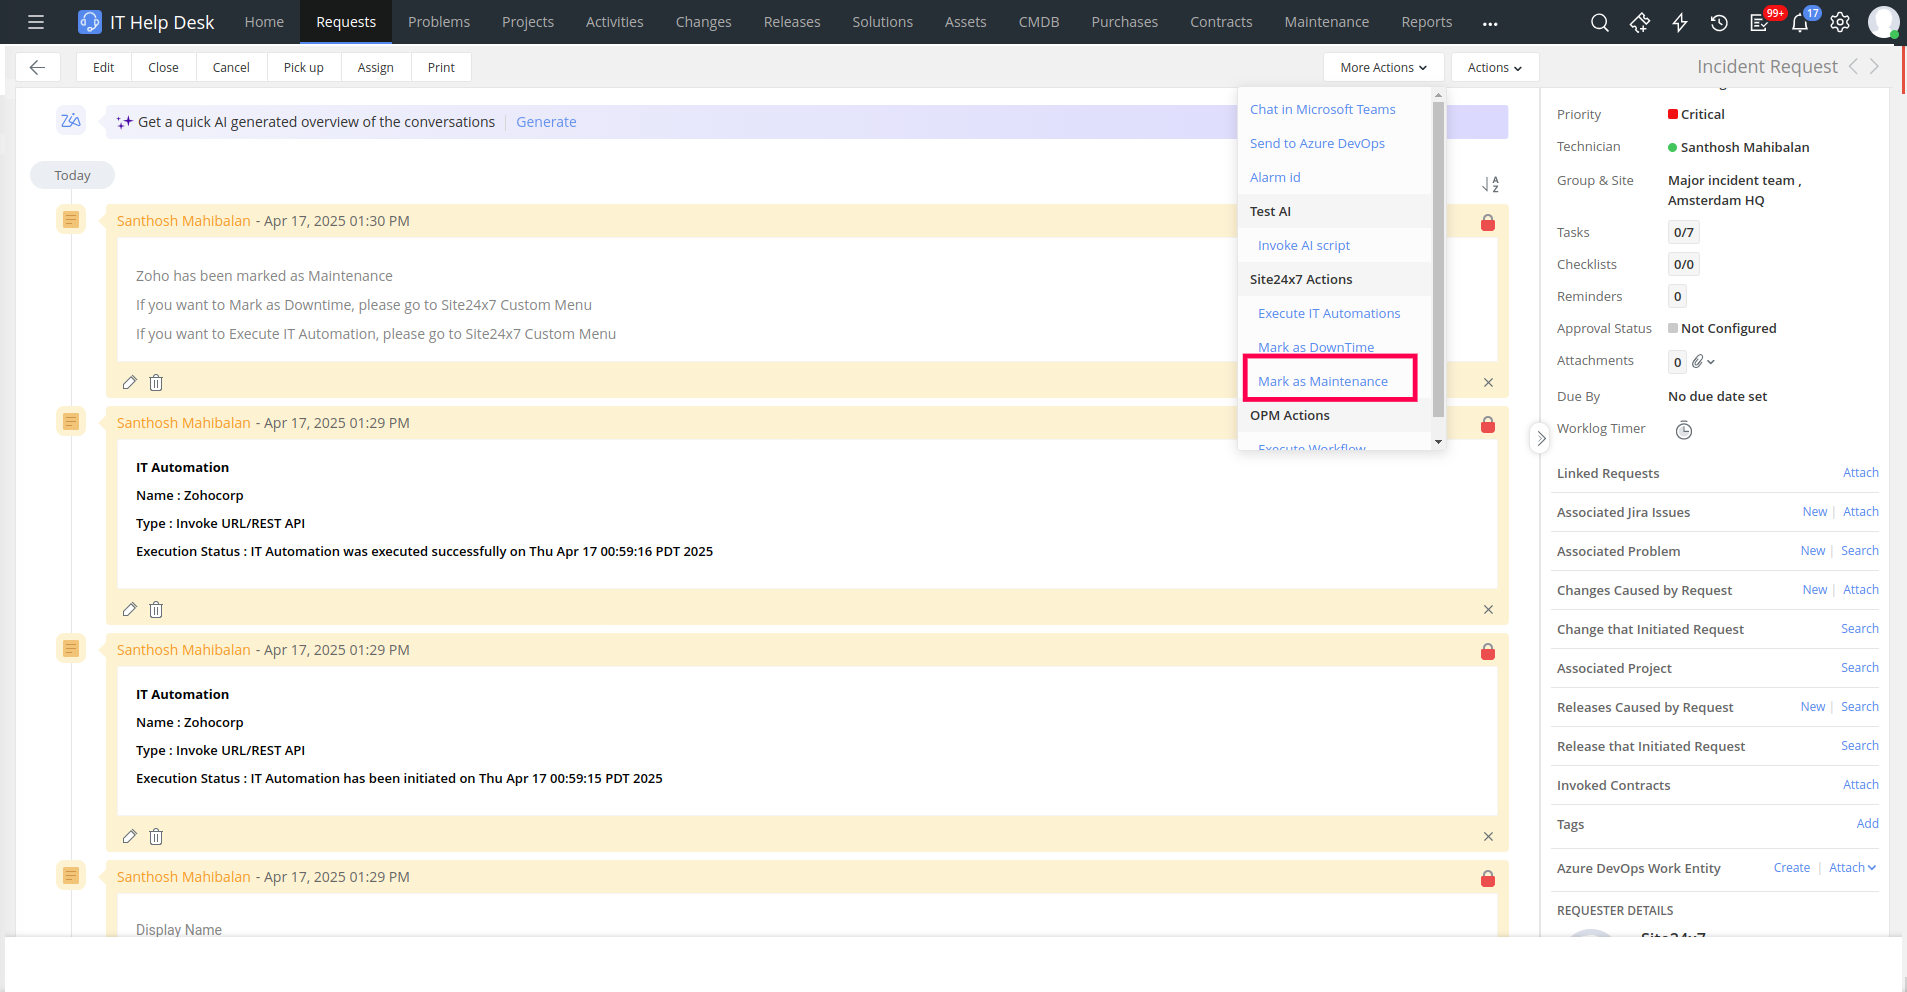This screenshot has width=1907, height=992.
Task: Open the user profile avatar
Action: click(x=1883, y=22)
